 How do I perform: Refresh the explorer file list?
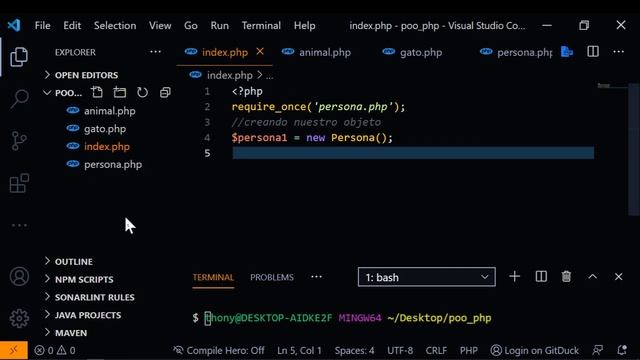tap(142, 92)
